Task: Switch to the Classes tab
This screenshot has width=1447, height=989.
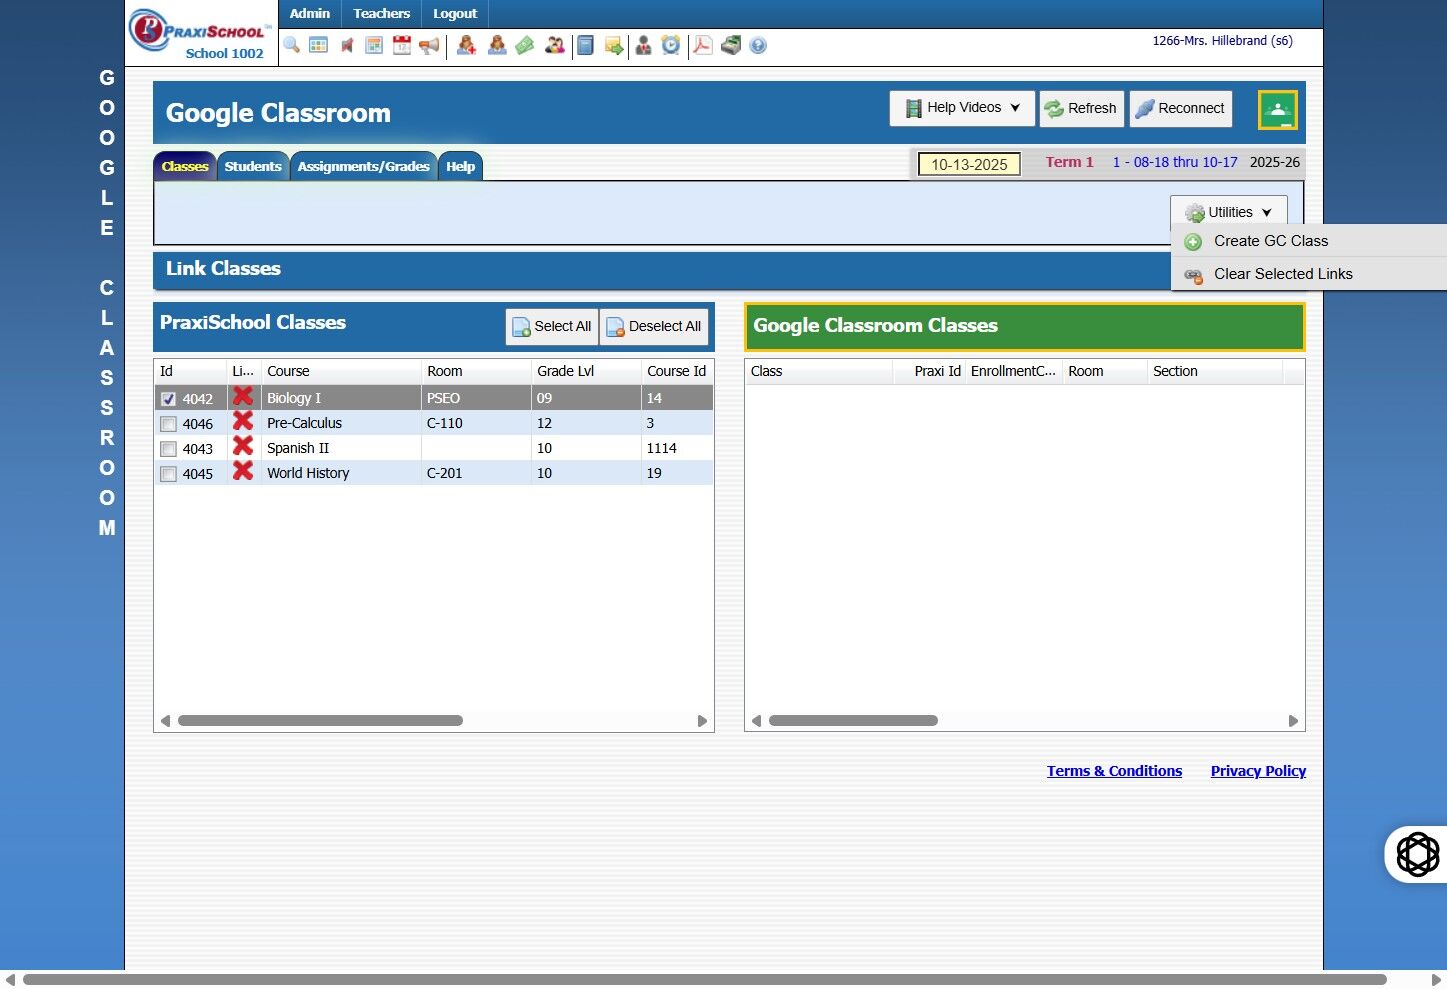Action: pos(185,166)
